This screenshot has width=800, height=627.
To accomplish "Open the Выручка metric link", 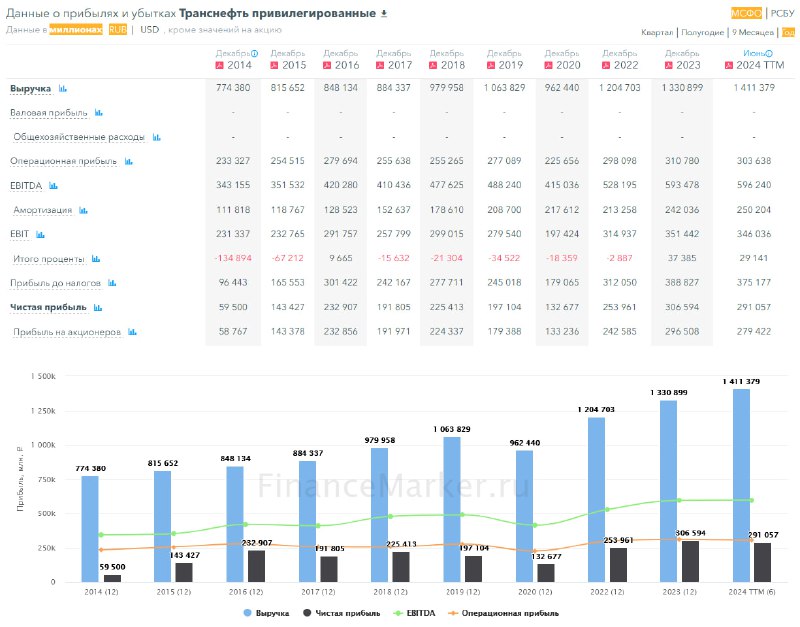I will point(31,89).
